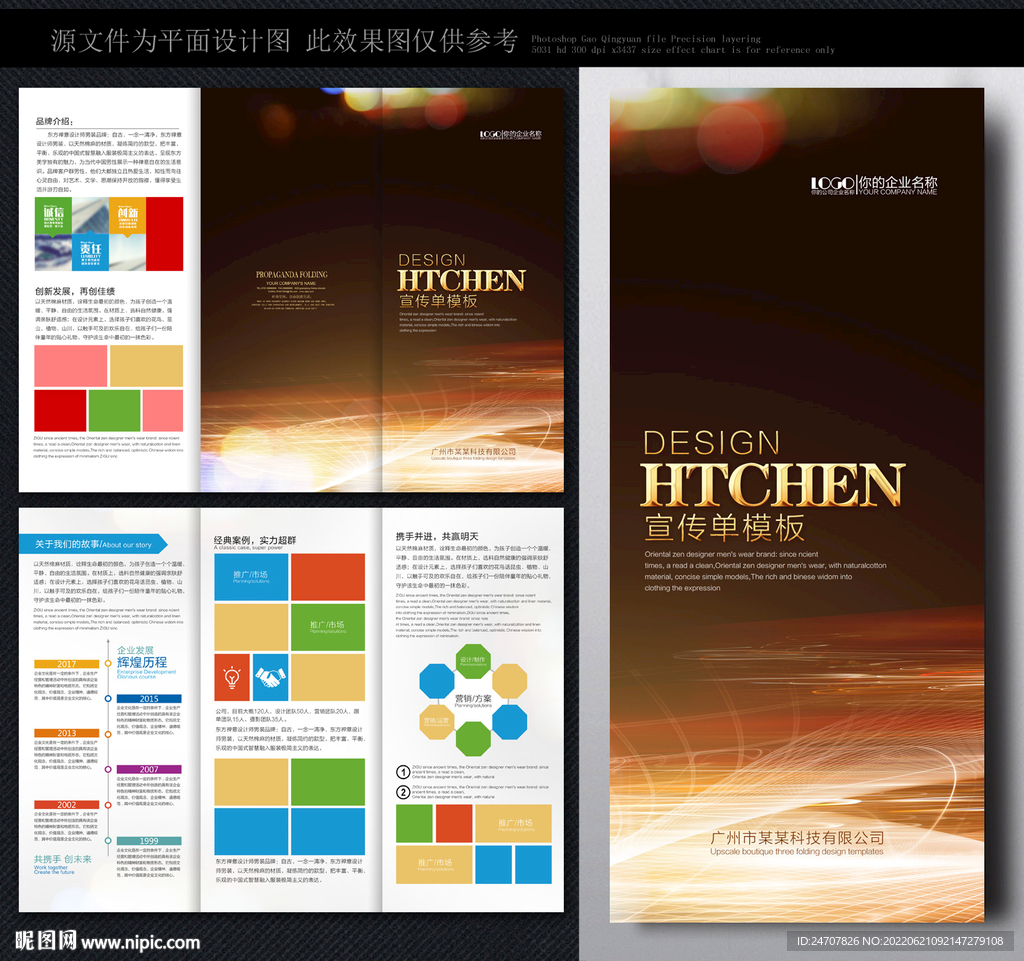Image resolution: width=1024 pixels, height=961 pixels.
Task: Click the large DESIGN word on right cover
Action: 712,443
